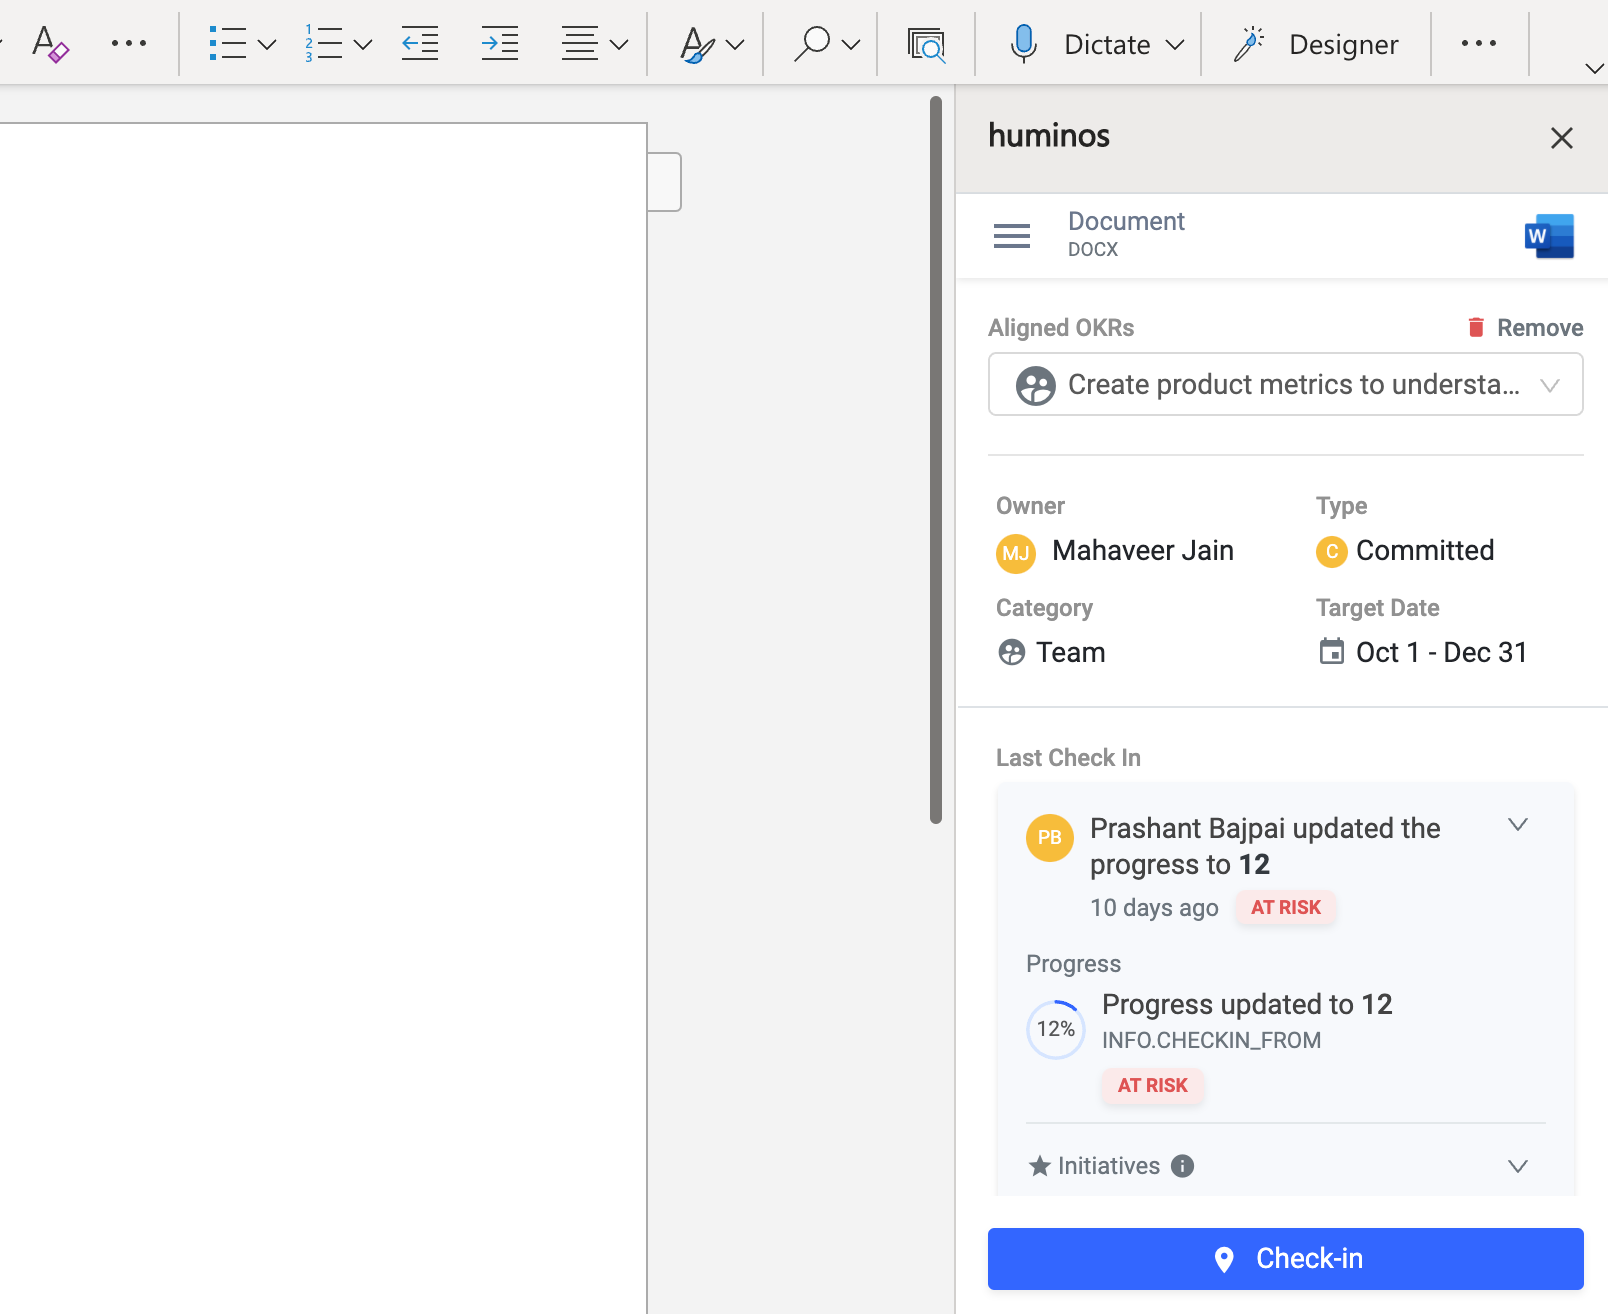The image size is (1608, 1314).
Task: Open the Aligned OKRs dropdown
Action: [1286, 384]
